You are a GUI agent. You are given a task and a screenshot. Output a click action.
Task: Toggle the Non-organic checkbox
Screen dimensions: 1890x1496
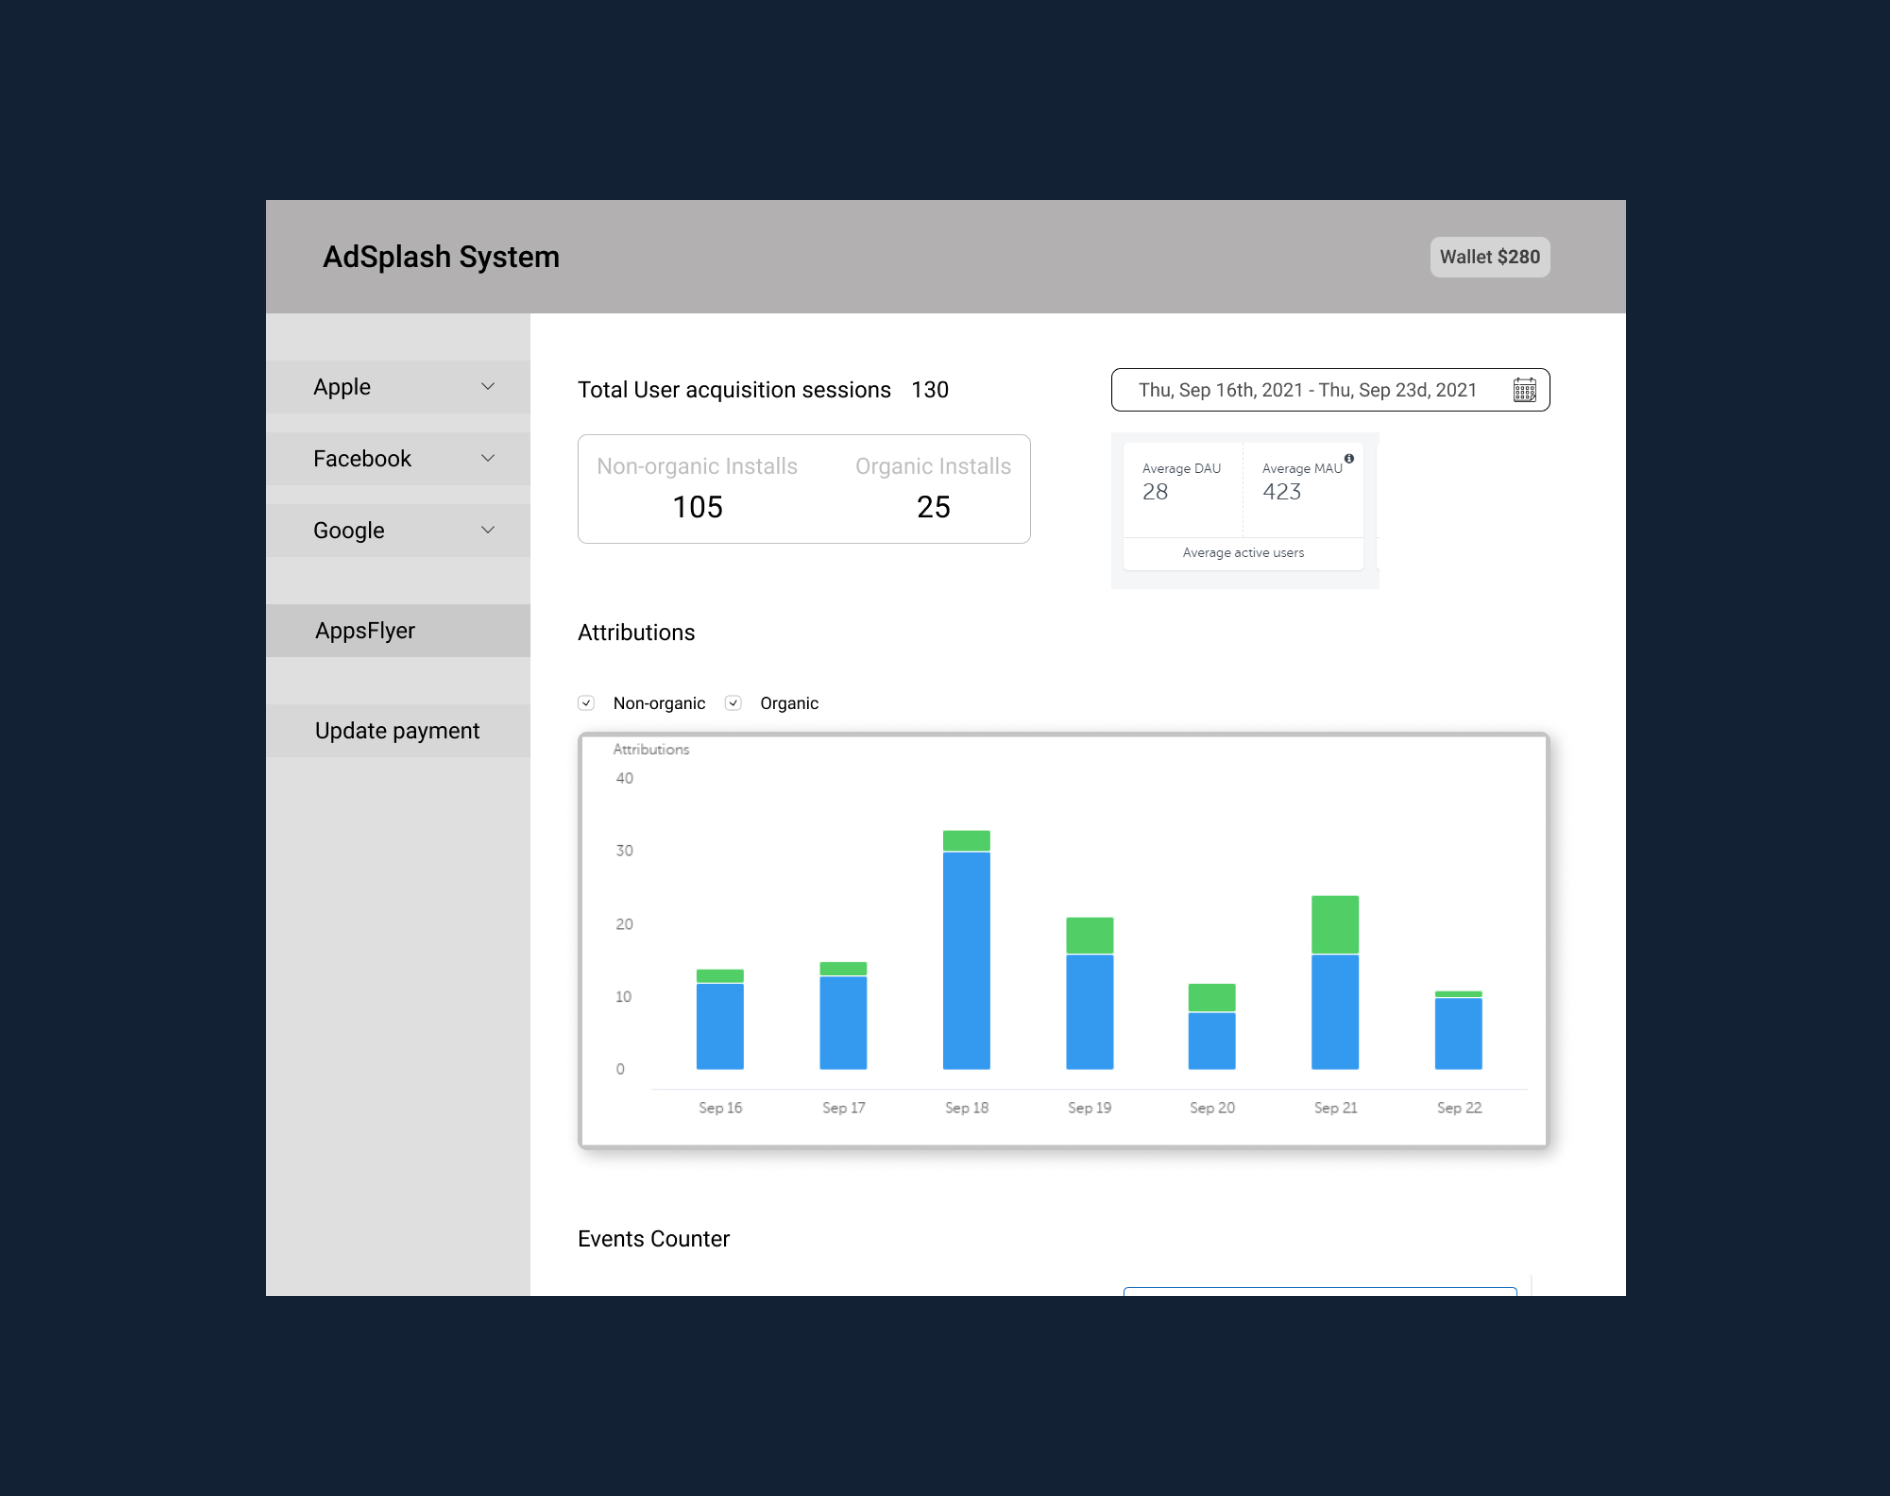click(587, 703)
